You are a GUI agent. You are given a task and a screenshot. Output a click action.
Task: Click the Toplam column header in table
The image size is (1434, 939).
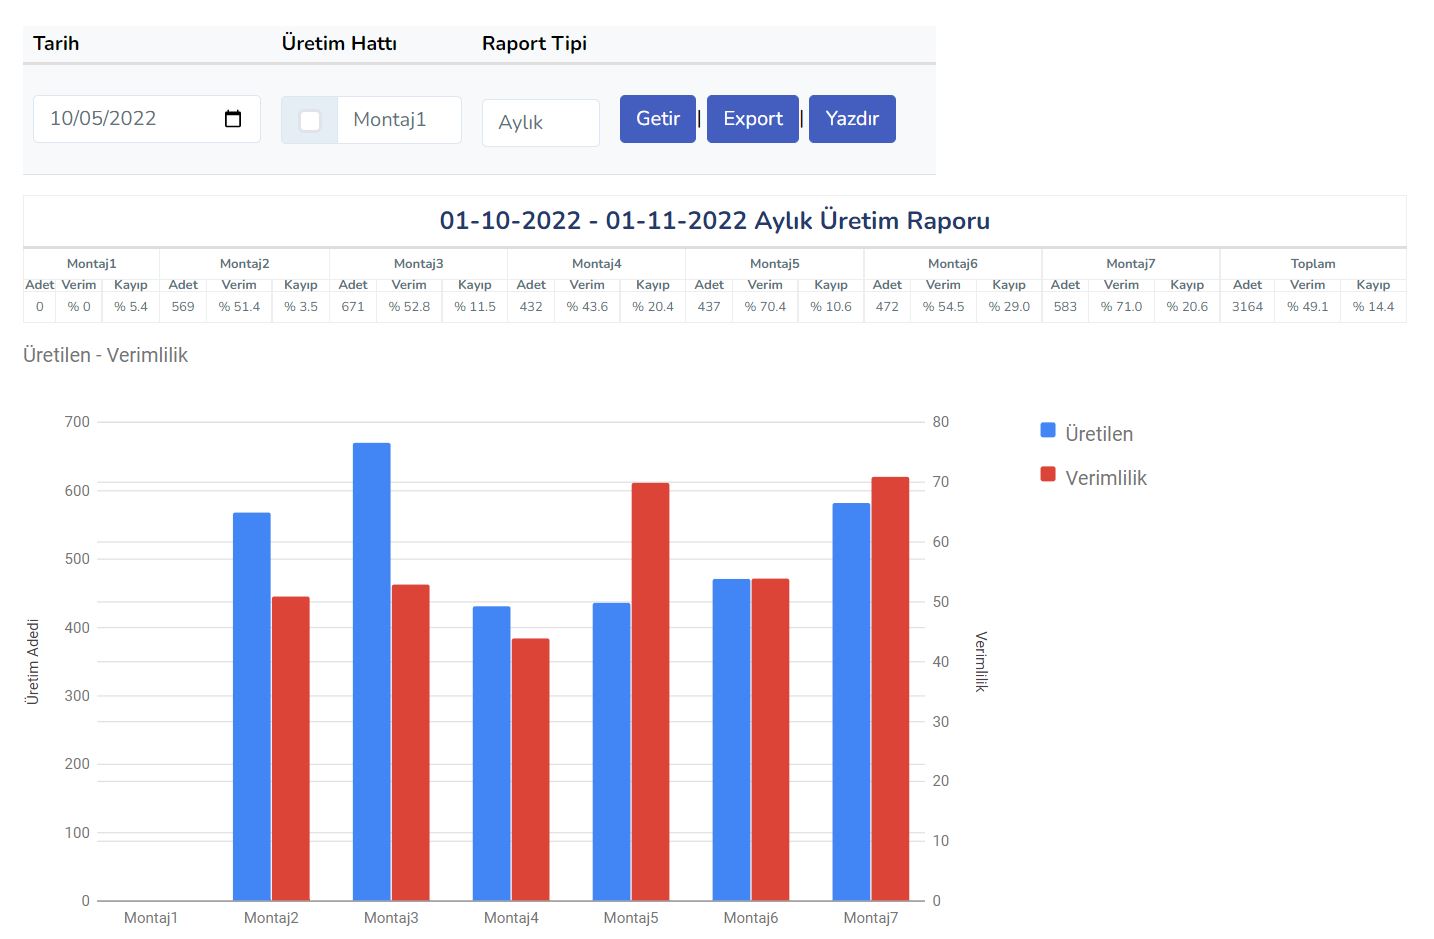coord(1312,264)
